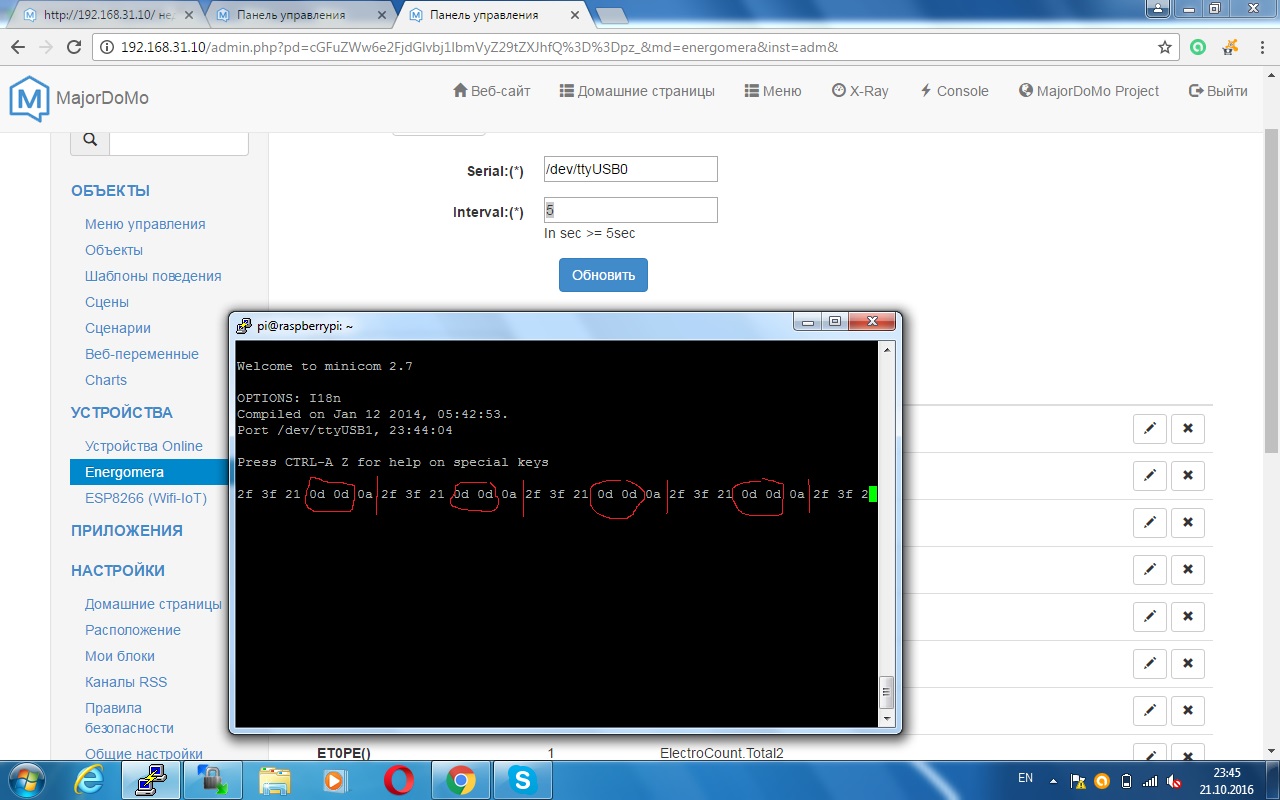Click the terminal window scroll-down arrow
Image resolution: width=1280 pixels, height=800 pixels.
point(886,718)
